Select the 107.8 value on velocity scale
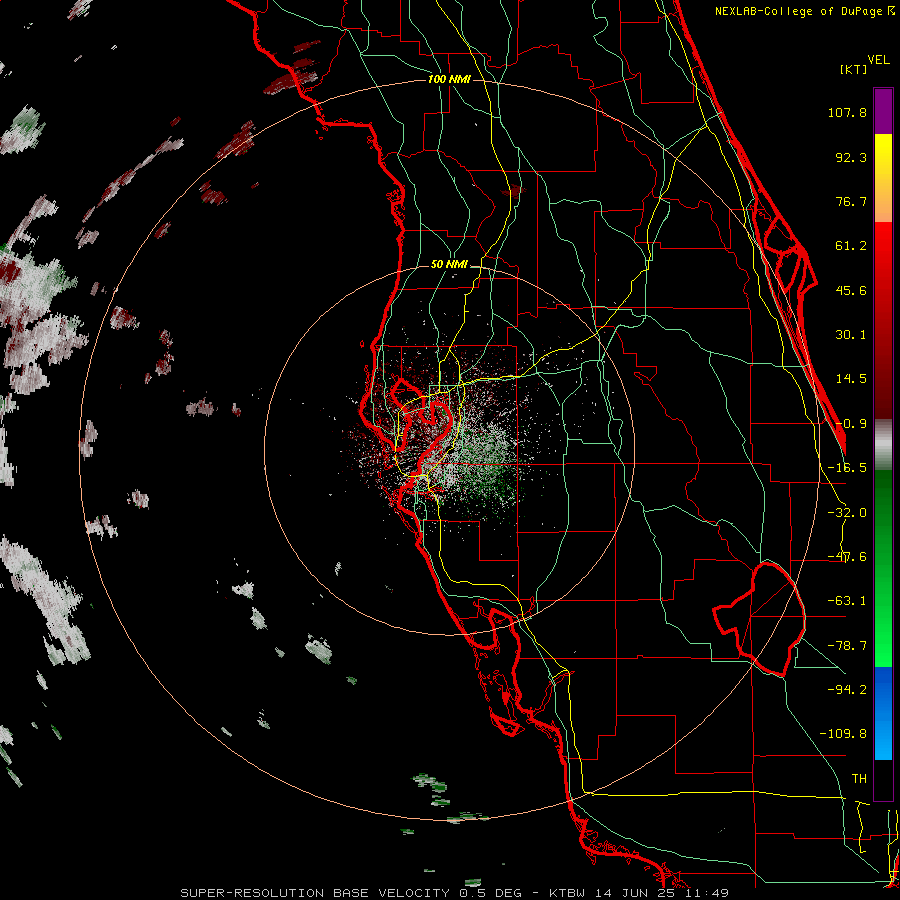 click(x=847, y=112)
